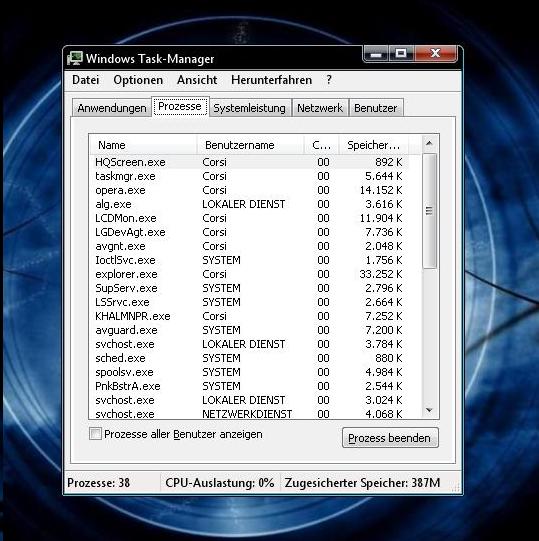539x541 pixels.
Task: Expand the Herunterfahren menu
Action: pyautogui.click(x=272, y=80)
